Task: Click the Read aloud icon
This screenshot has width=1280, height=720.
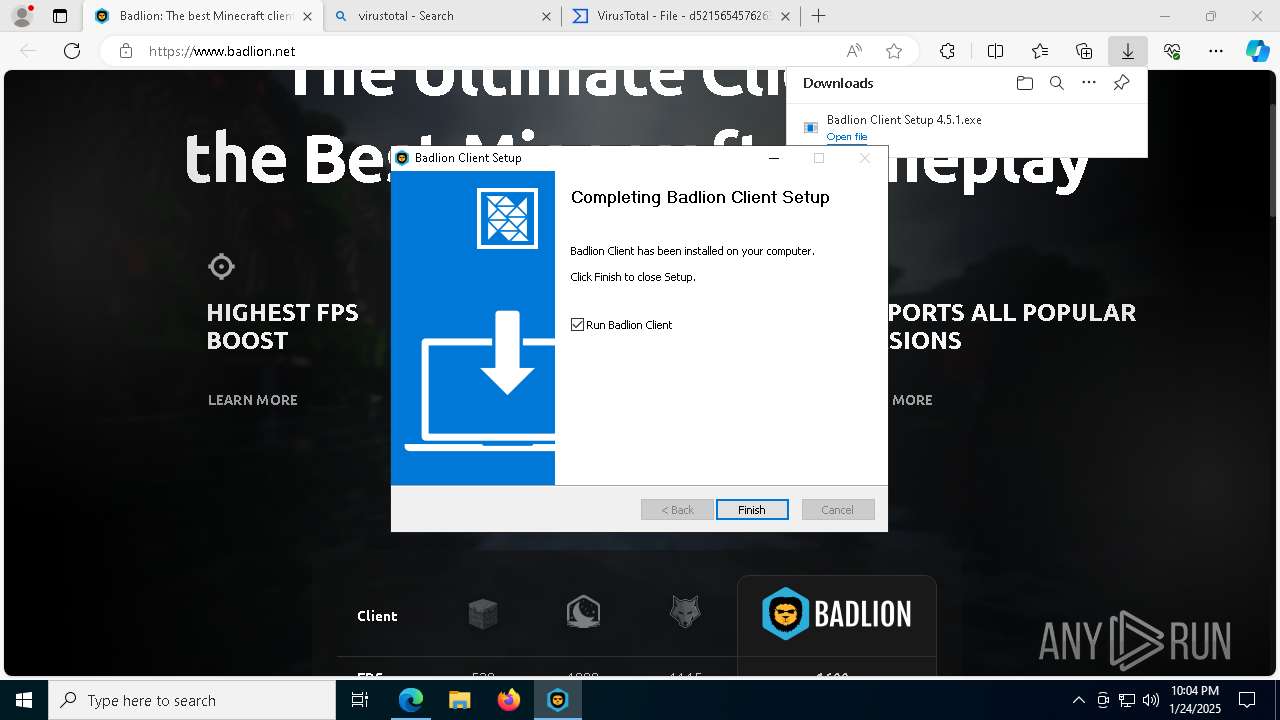Action: click(x=854, y=51)
